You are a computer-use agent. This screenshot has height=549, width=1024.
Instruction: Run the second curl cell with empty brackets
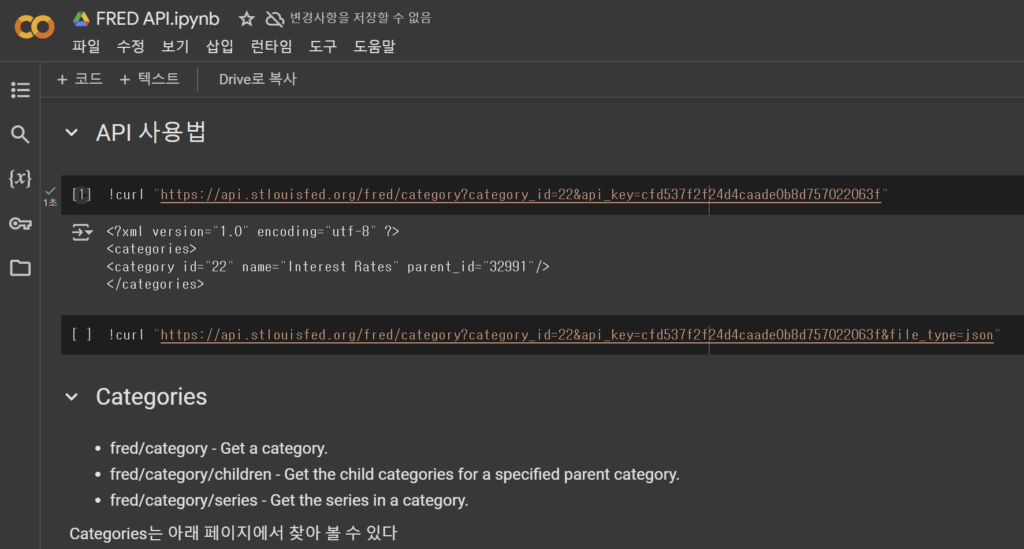point(81,335)
